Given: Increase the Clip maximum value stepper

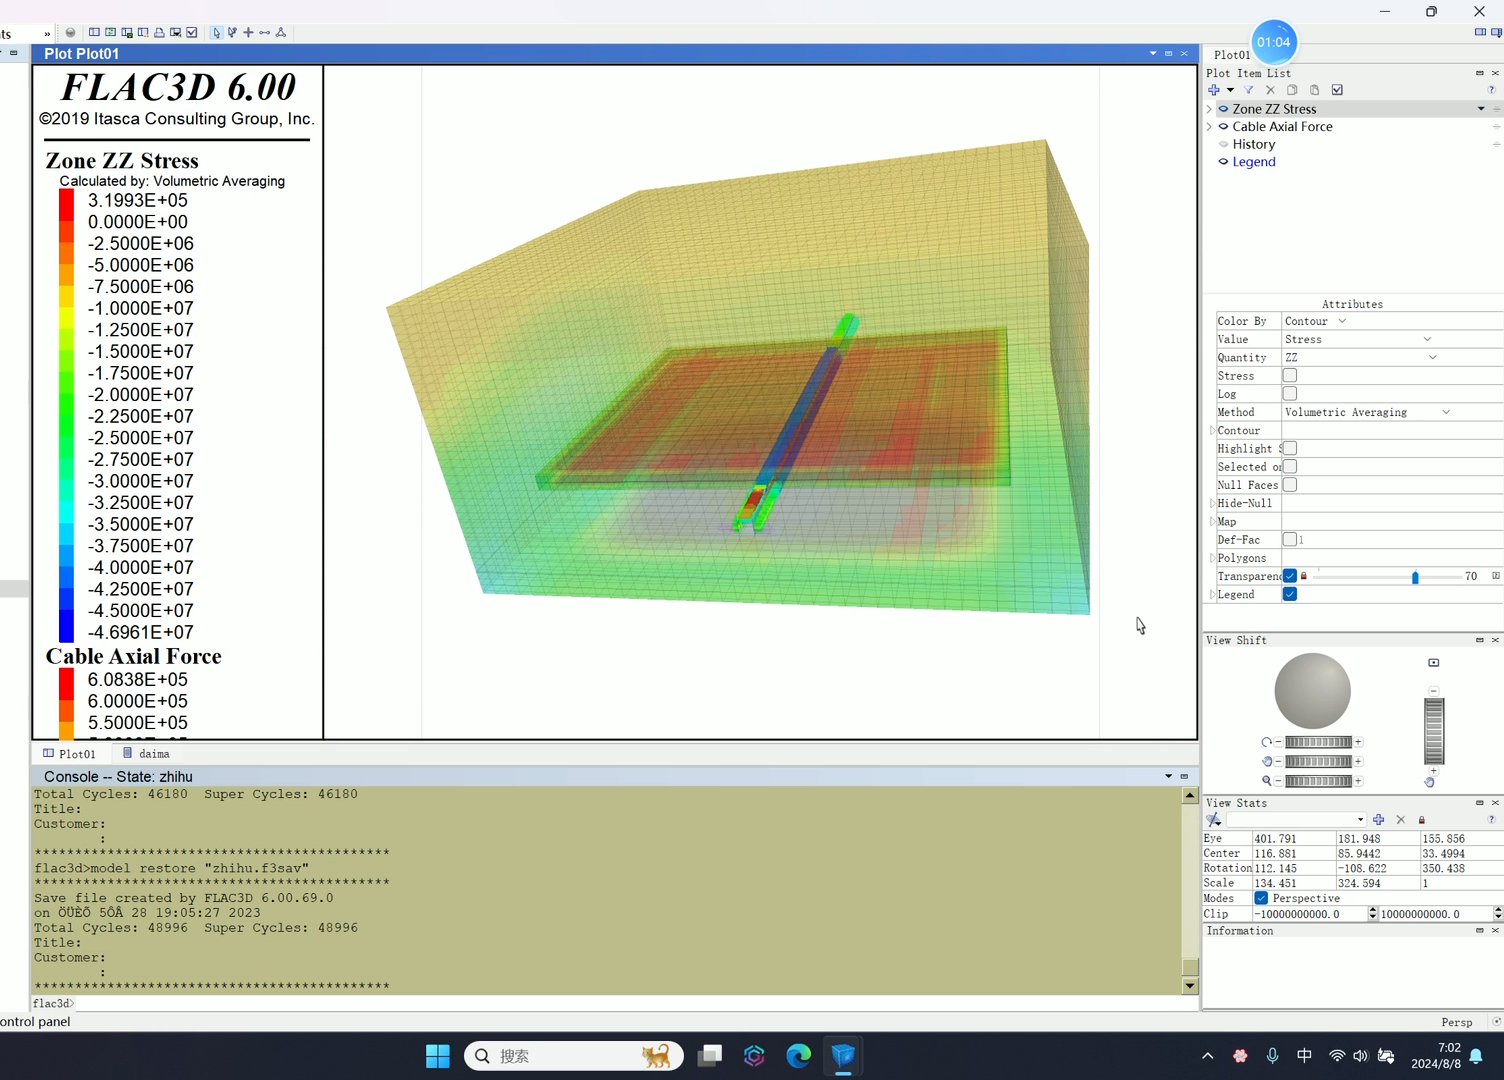Looking at the screenshot, I should coord(1497,910).
